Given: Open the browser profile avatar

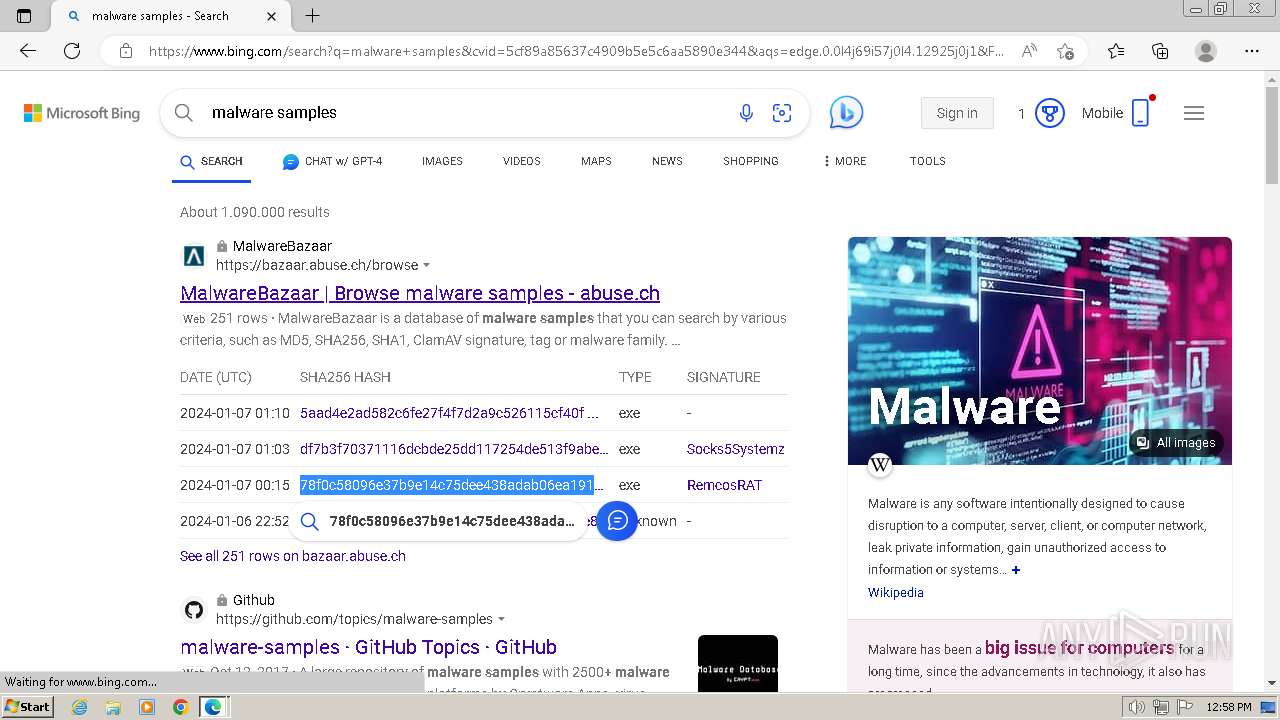Looking at the screenshot, I should pyautogui.click(x=1206, y=51).
